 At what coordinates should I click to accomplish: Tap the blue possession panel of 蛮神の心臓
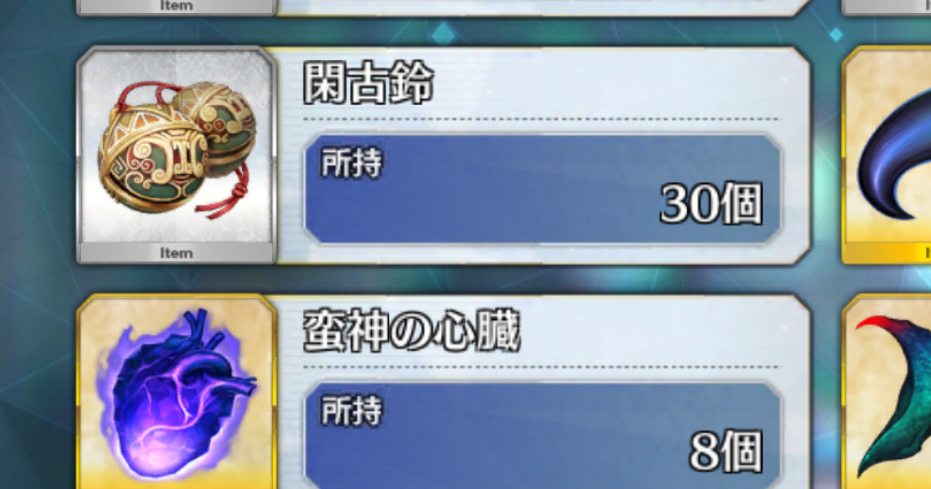(542, 436)
